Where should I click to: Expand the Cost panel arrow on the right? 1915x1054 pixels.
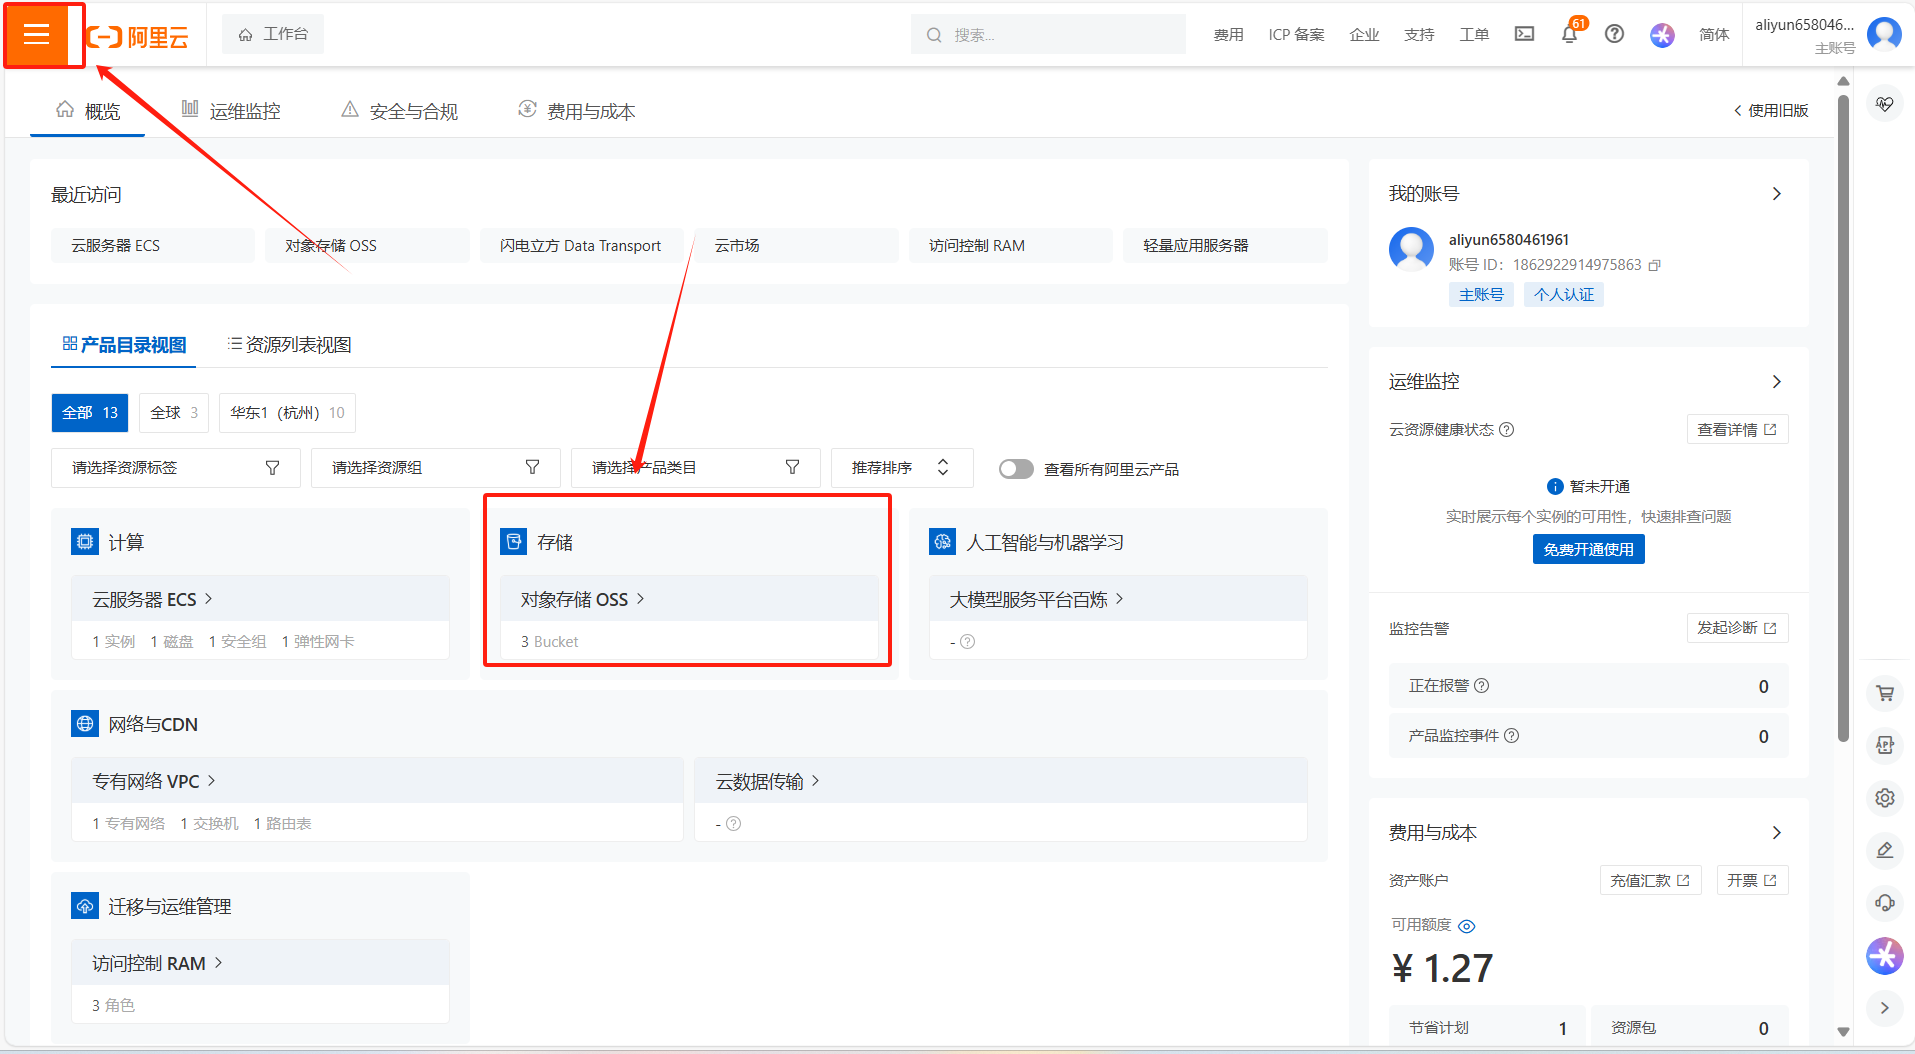[x=1777, y=833]
